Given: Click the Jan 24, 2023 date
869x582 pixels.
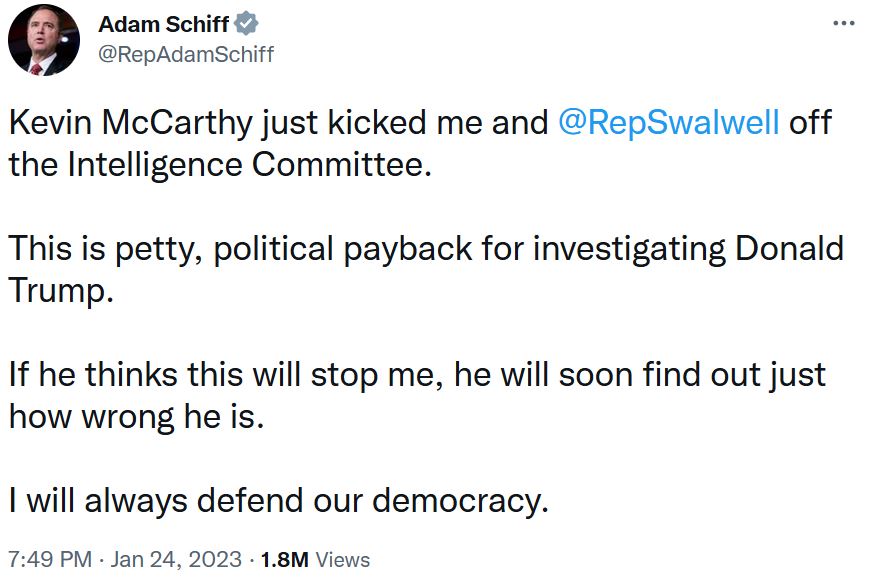Looking at the screenshot, I should pos(176,559).
